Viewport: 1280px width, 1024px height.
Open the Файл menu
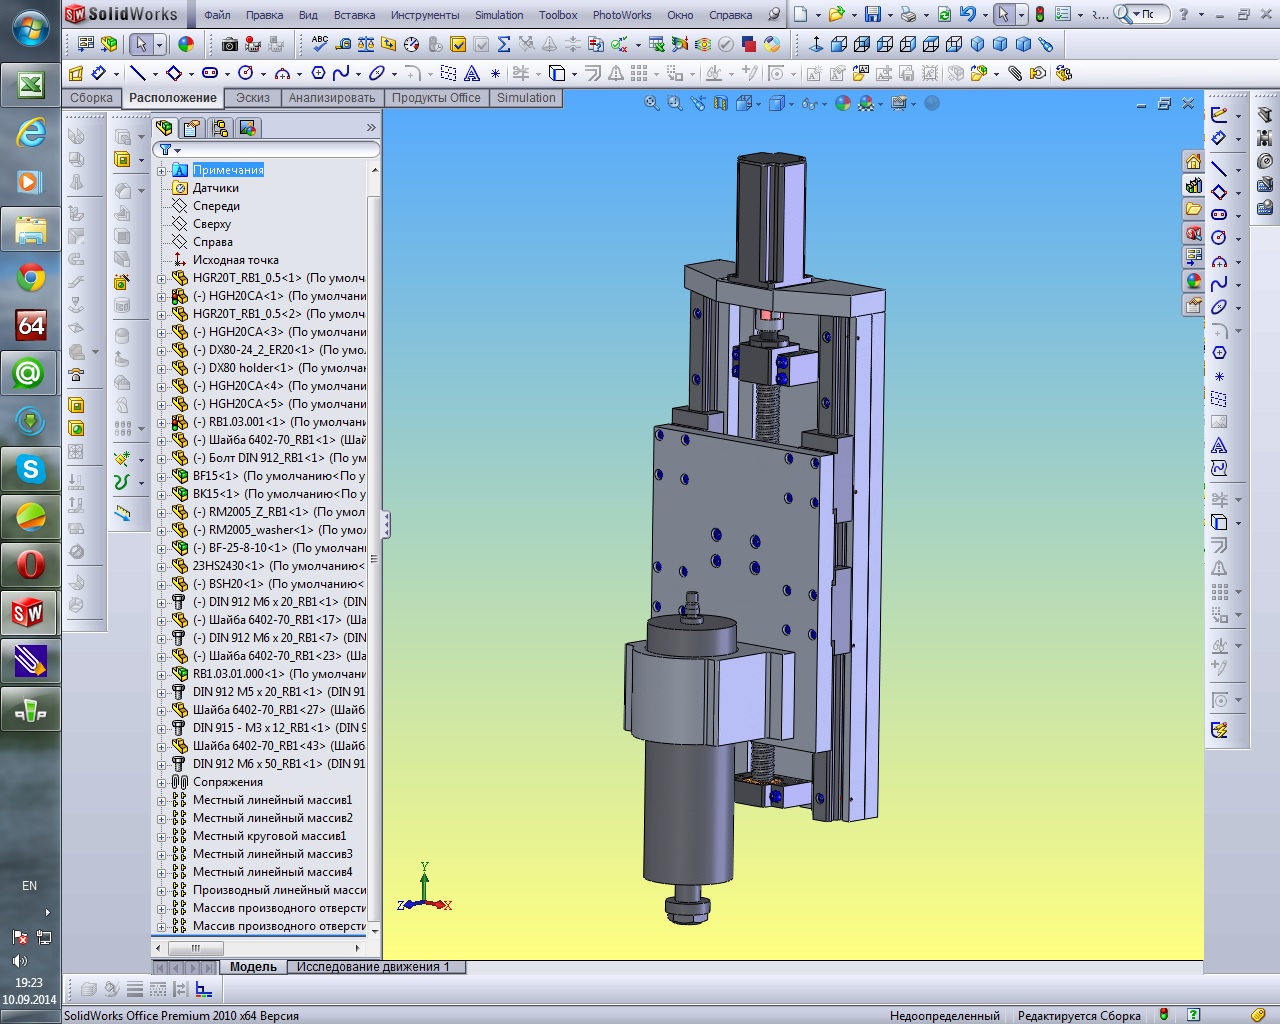coord(217,15)
